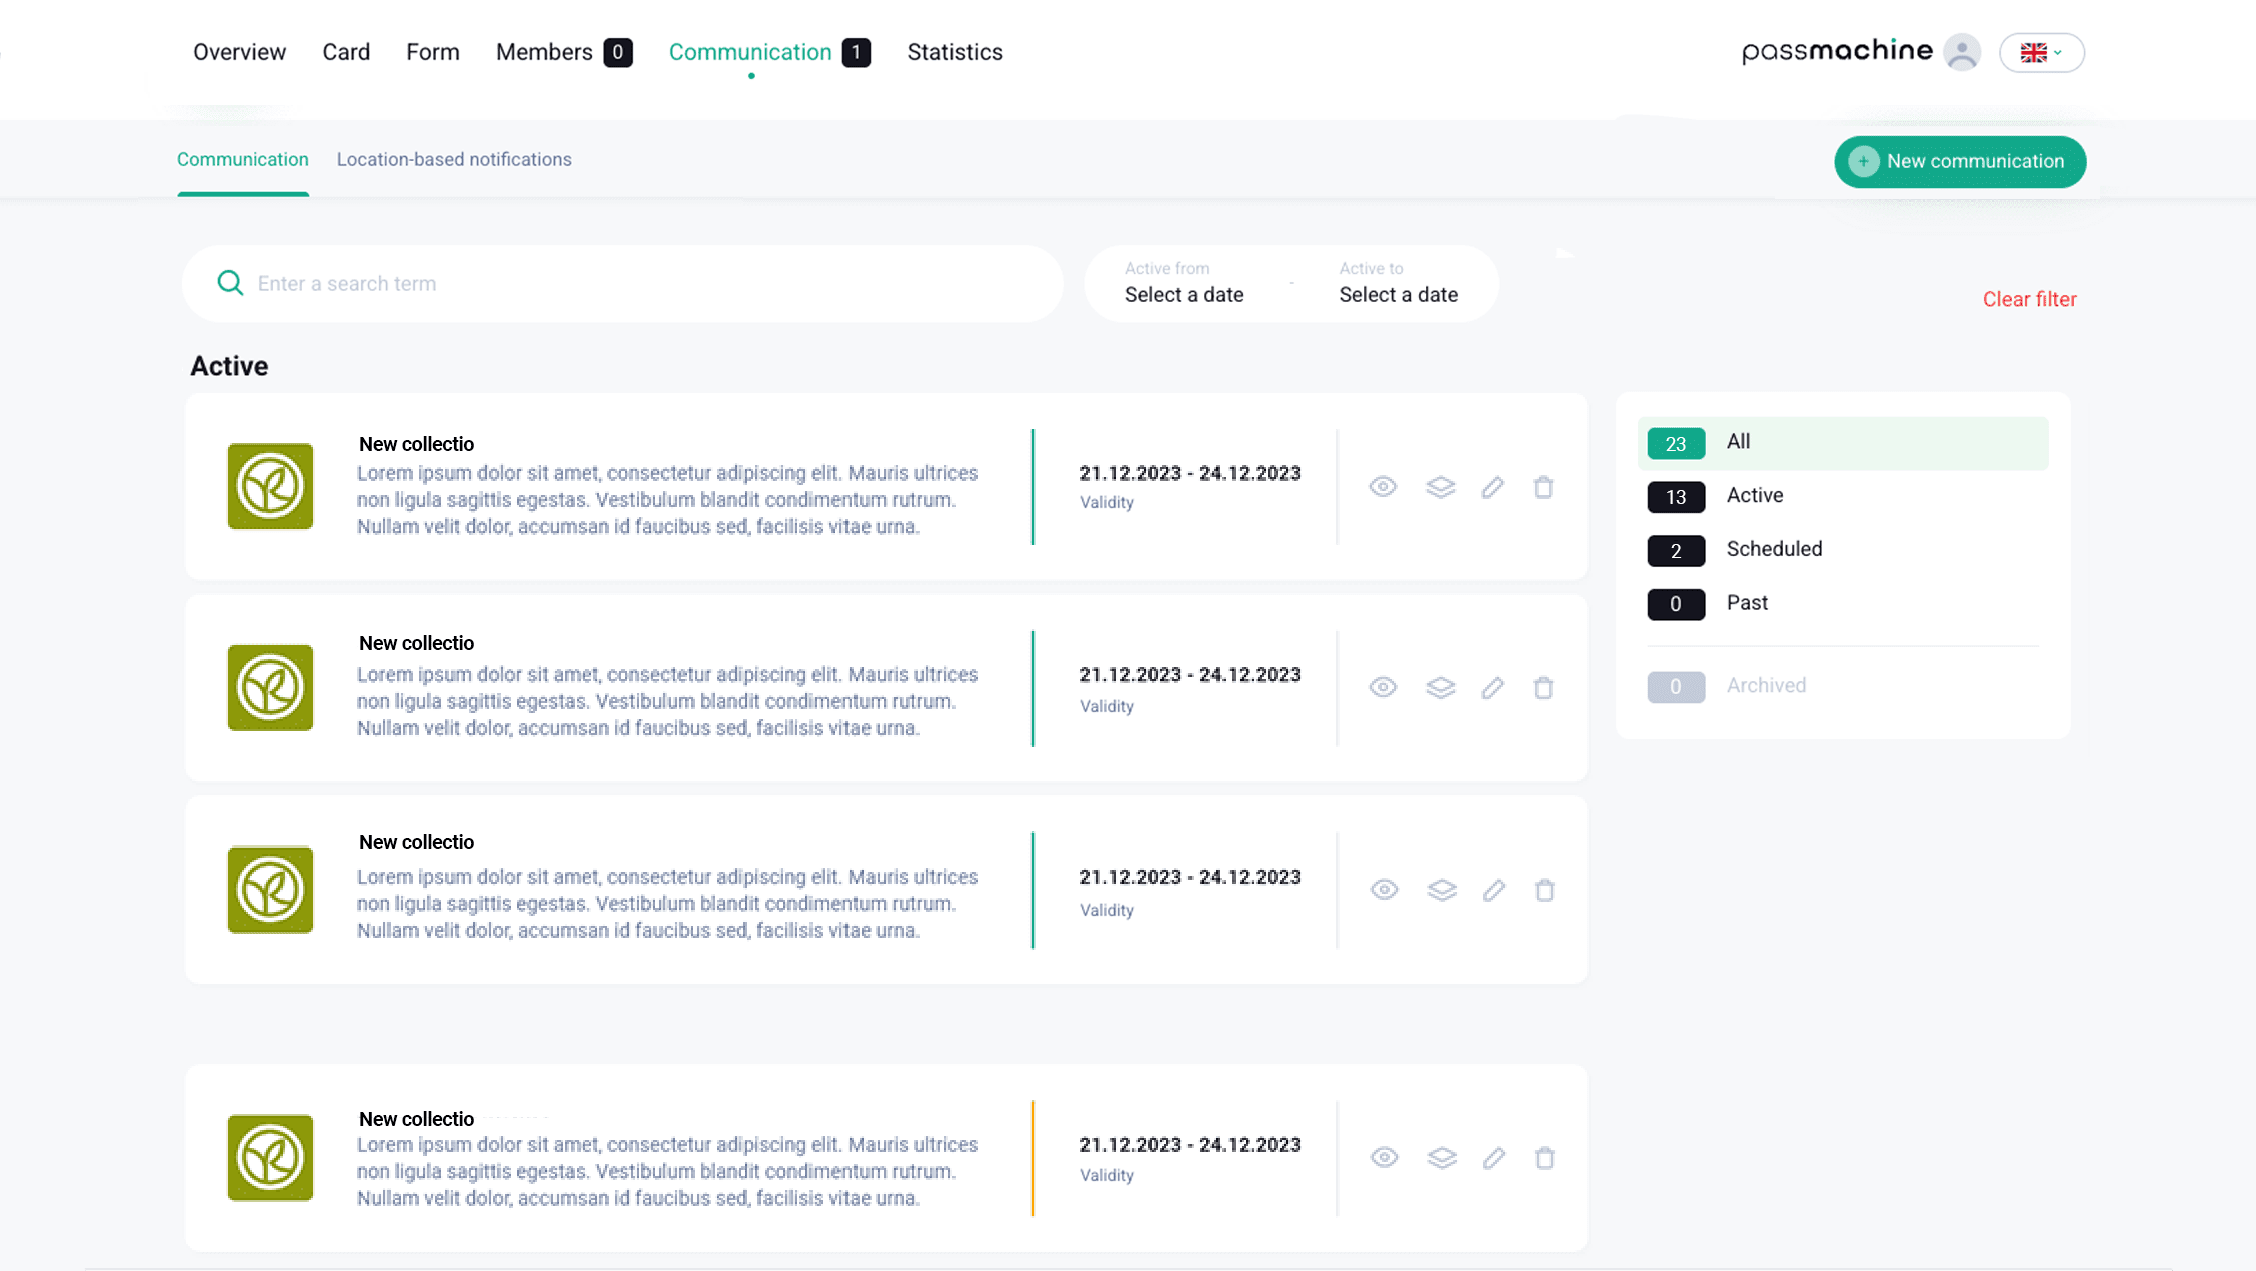Click the trash icon on the first communication

(1543, 487)
